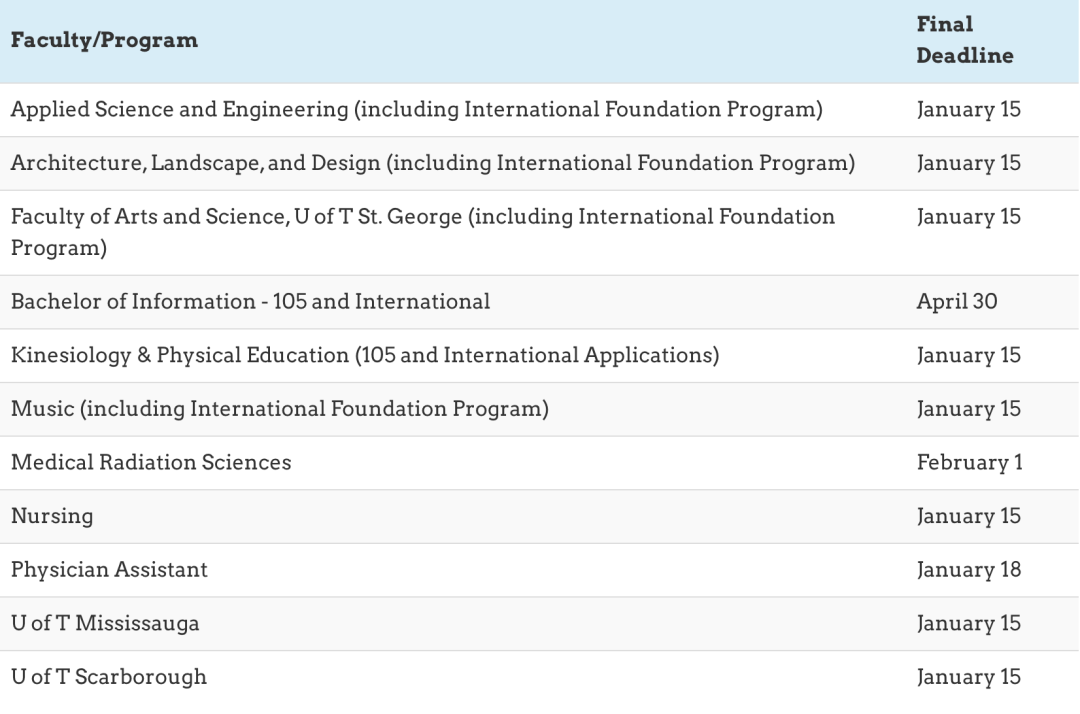Click the Architecture, Landscape, and Design program
Screen dimensions: 1080x714
pyautogui.click(x=432, y=163)
